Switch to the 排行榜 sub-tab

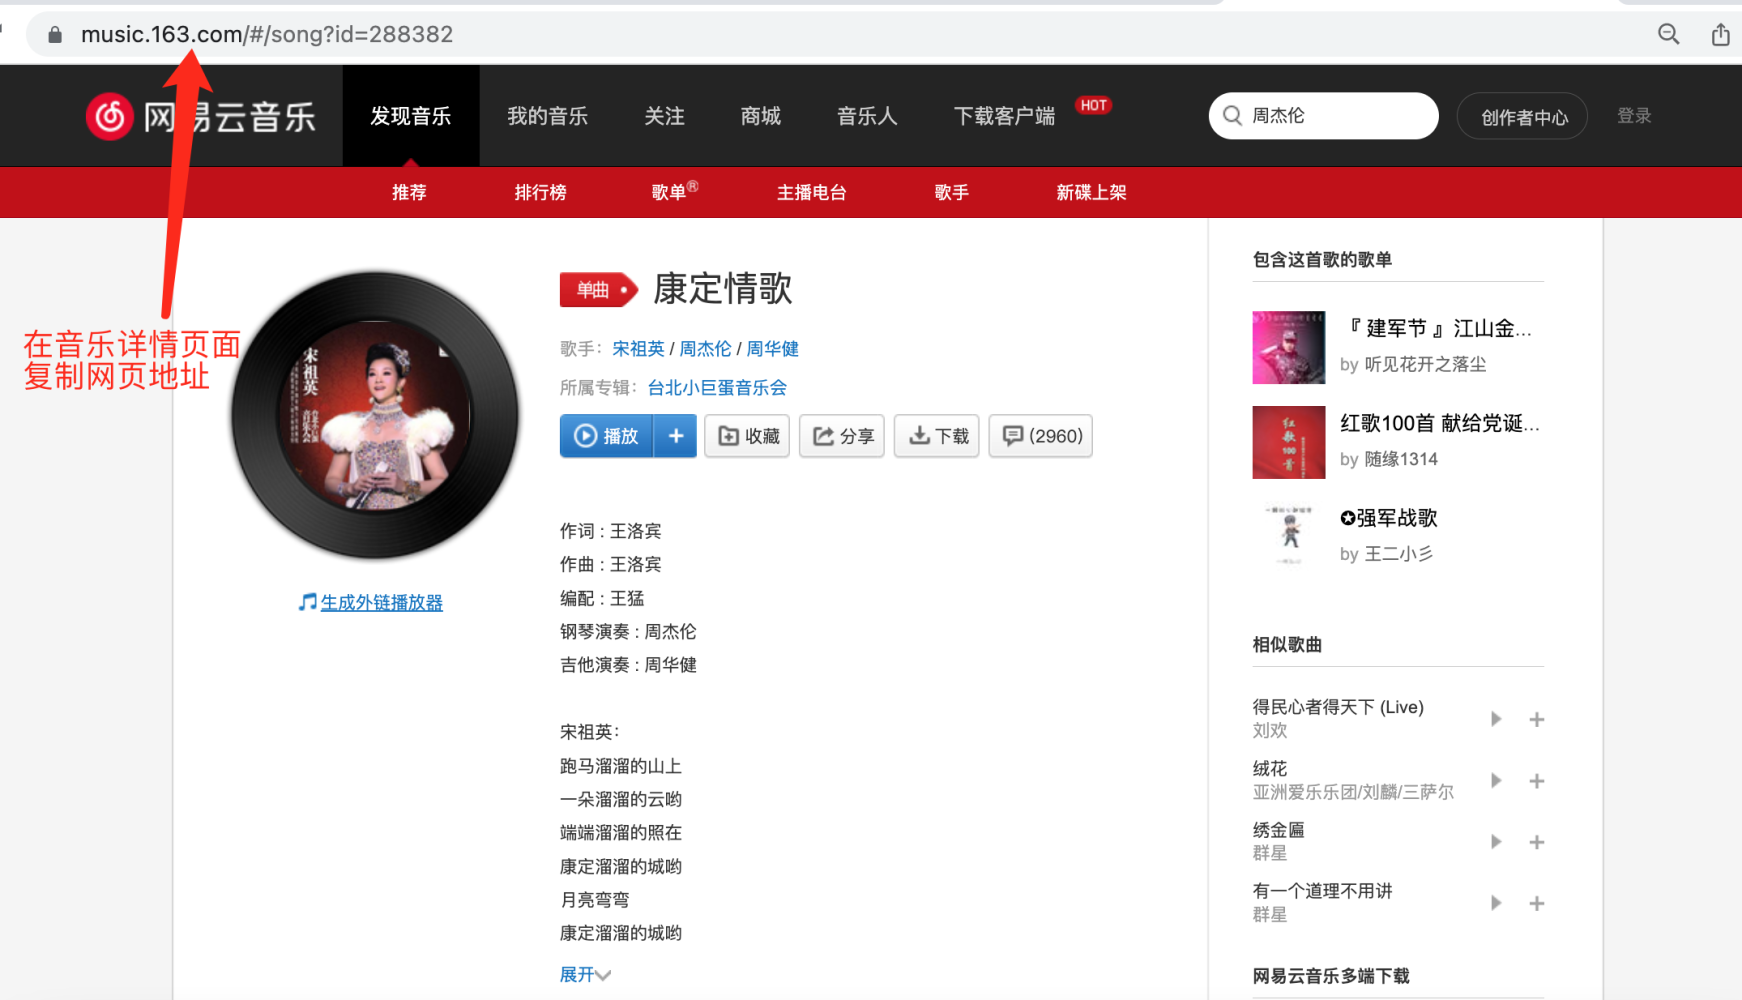tap(540, 192)
